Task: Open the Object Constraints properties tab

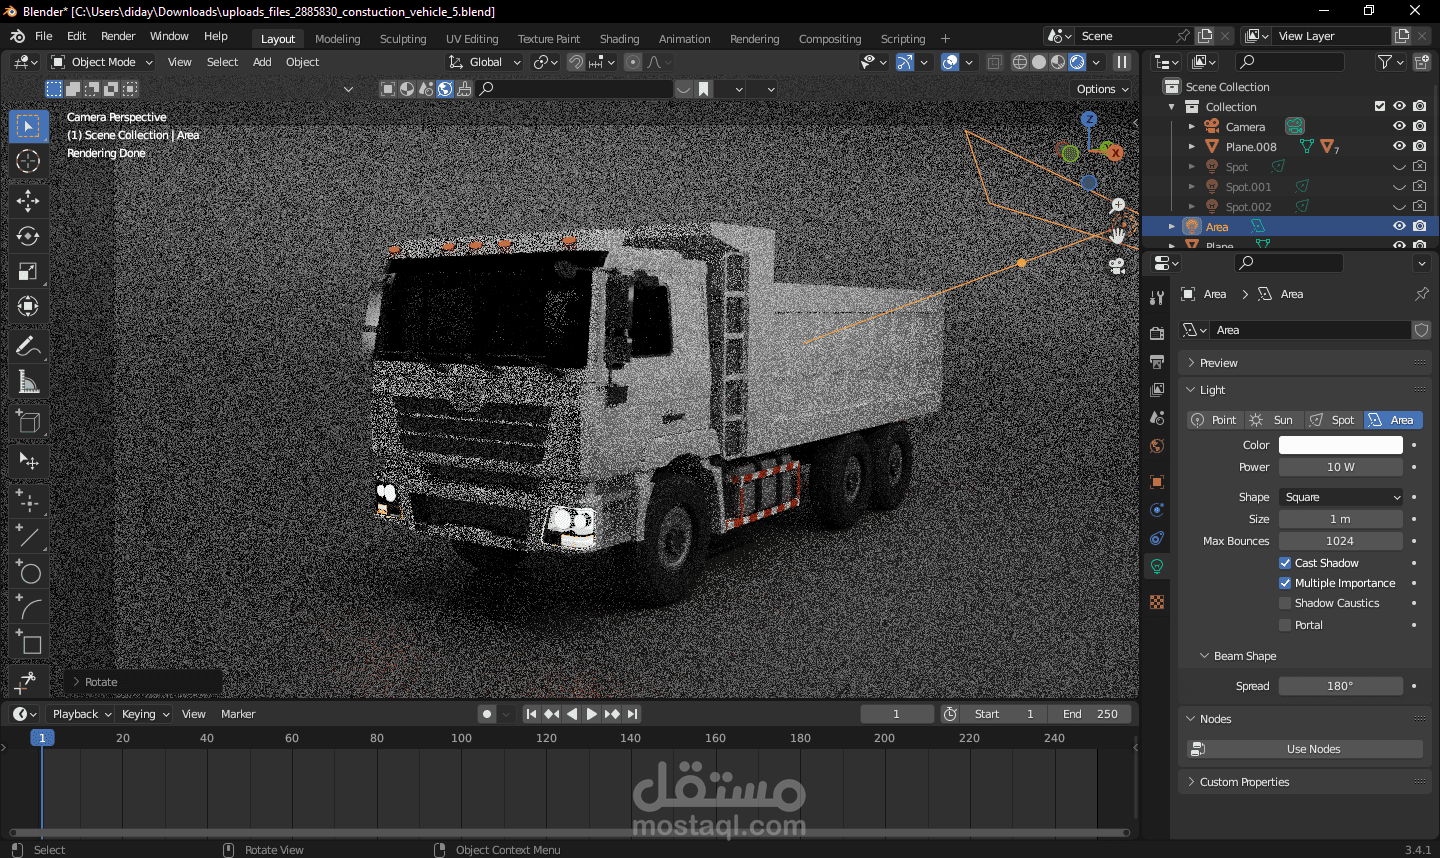Action: tap(1157, 537)
